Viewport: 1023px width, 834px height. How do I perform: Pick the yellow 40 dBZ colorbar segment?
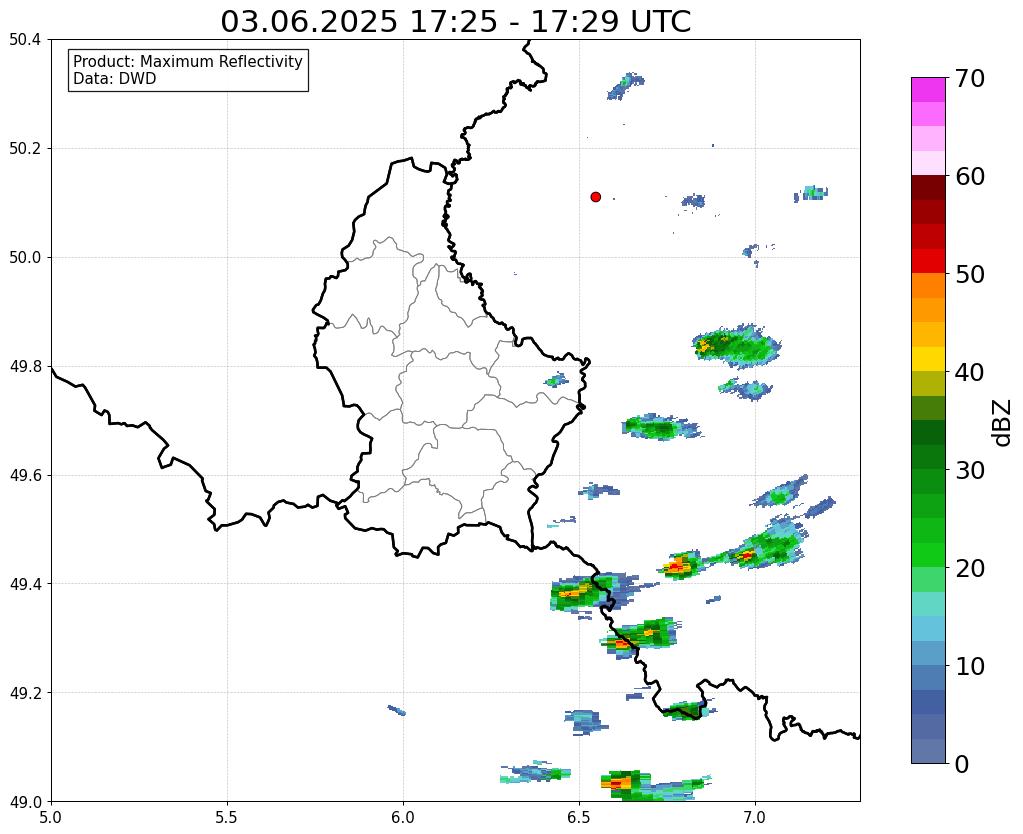[x=928, y=359]
